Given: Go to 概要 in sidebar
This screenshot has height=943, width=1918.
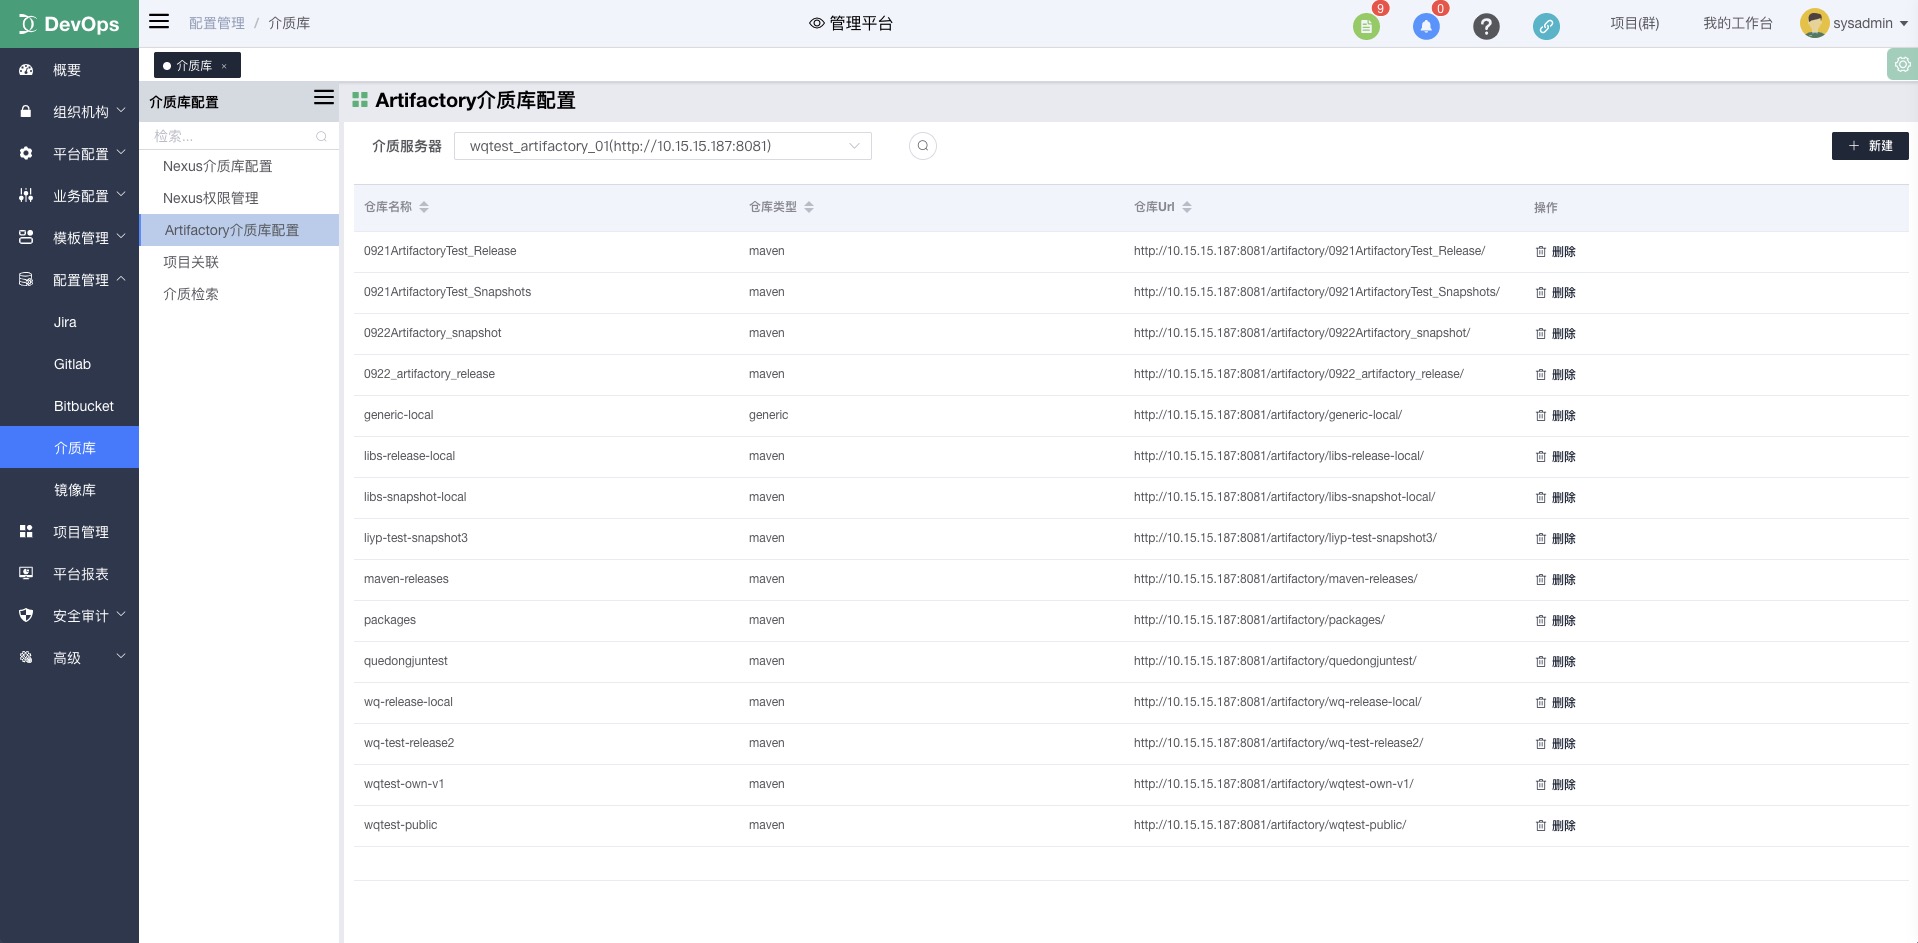Looking at the screenshot, I should click(69, 70).
